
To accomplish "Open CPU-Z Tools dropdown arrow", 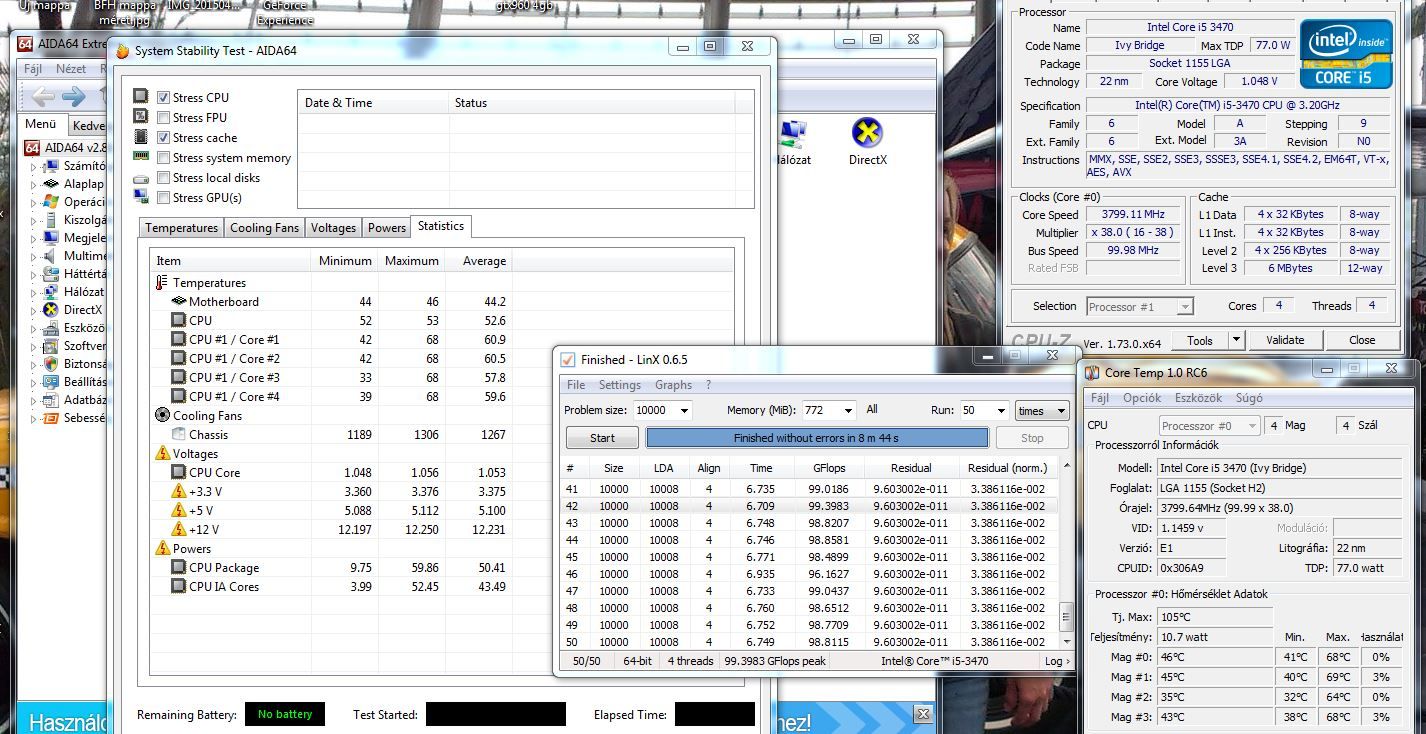I will coord(1236,340).
